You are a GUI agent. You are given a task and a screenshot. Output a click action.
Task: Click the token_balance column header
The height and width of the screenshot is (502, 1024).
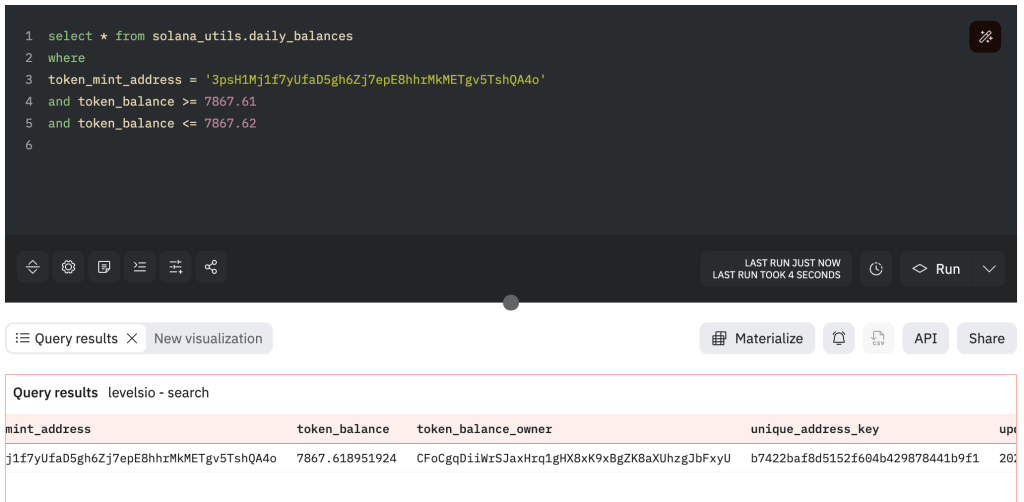(343, 429)
